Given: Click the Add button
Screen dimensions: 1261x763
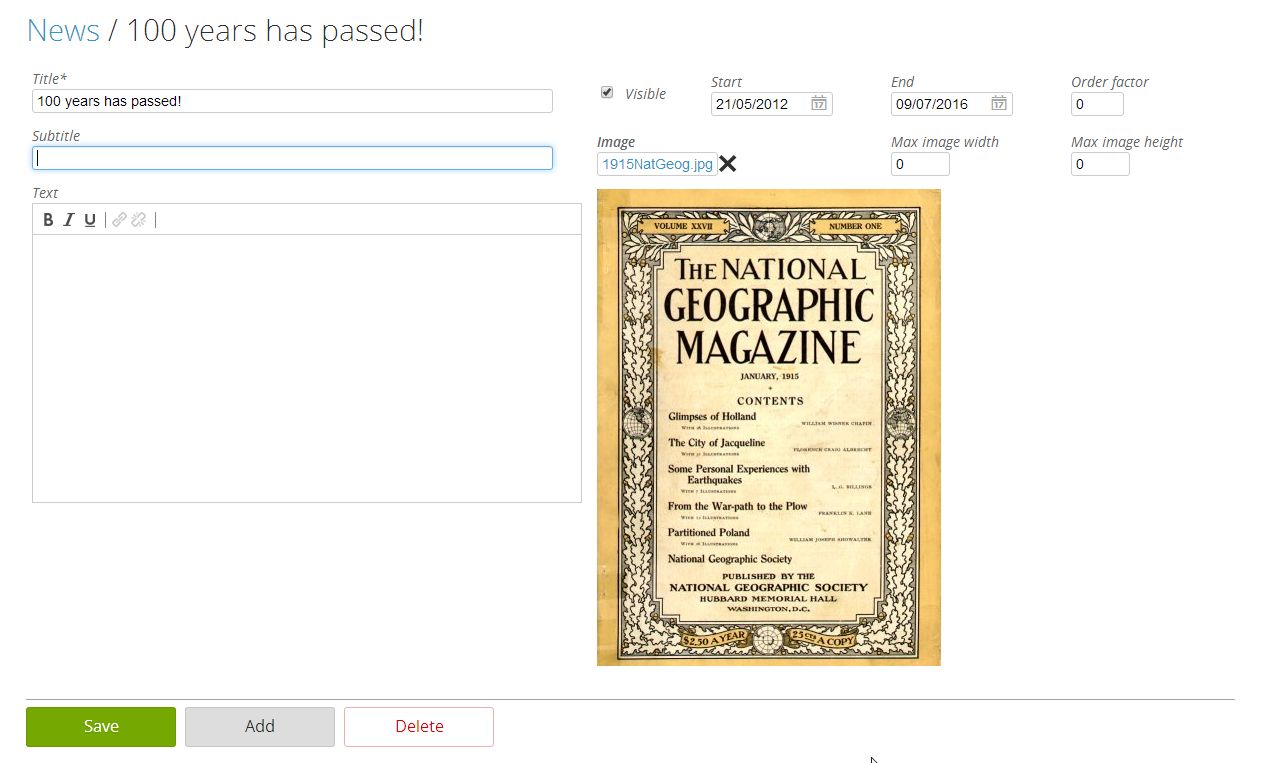Looking at the screenshot, I should click(260, 727).
